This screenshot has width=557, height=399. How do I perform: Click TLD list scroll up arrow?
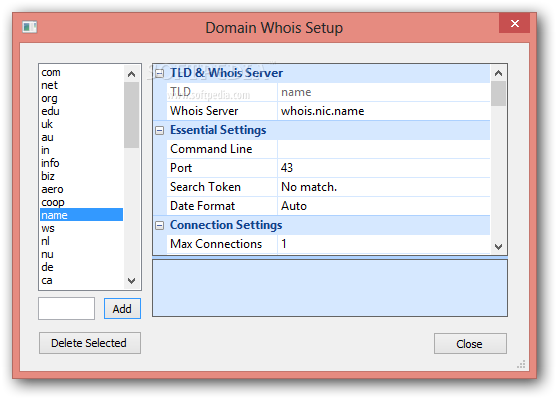(131, 74)
